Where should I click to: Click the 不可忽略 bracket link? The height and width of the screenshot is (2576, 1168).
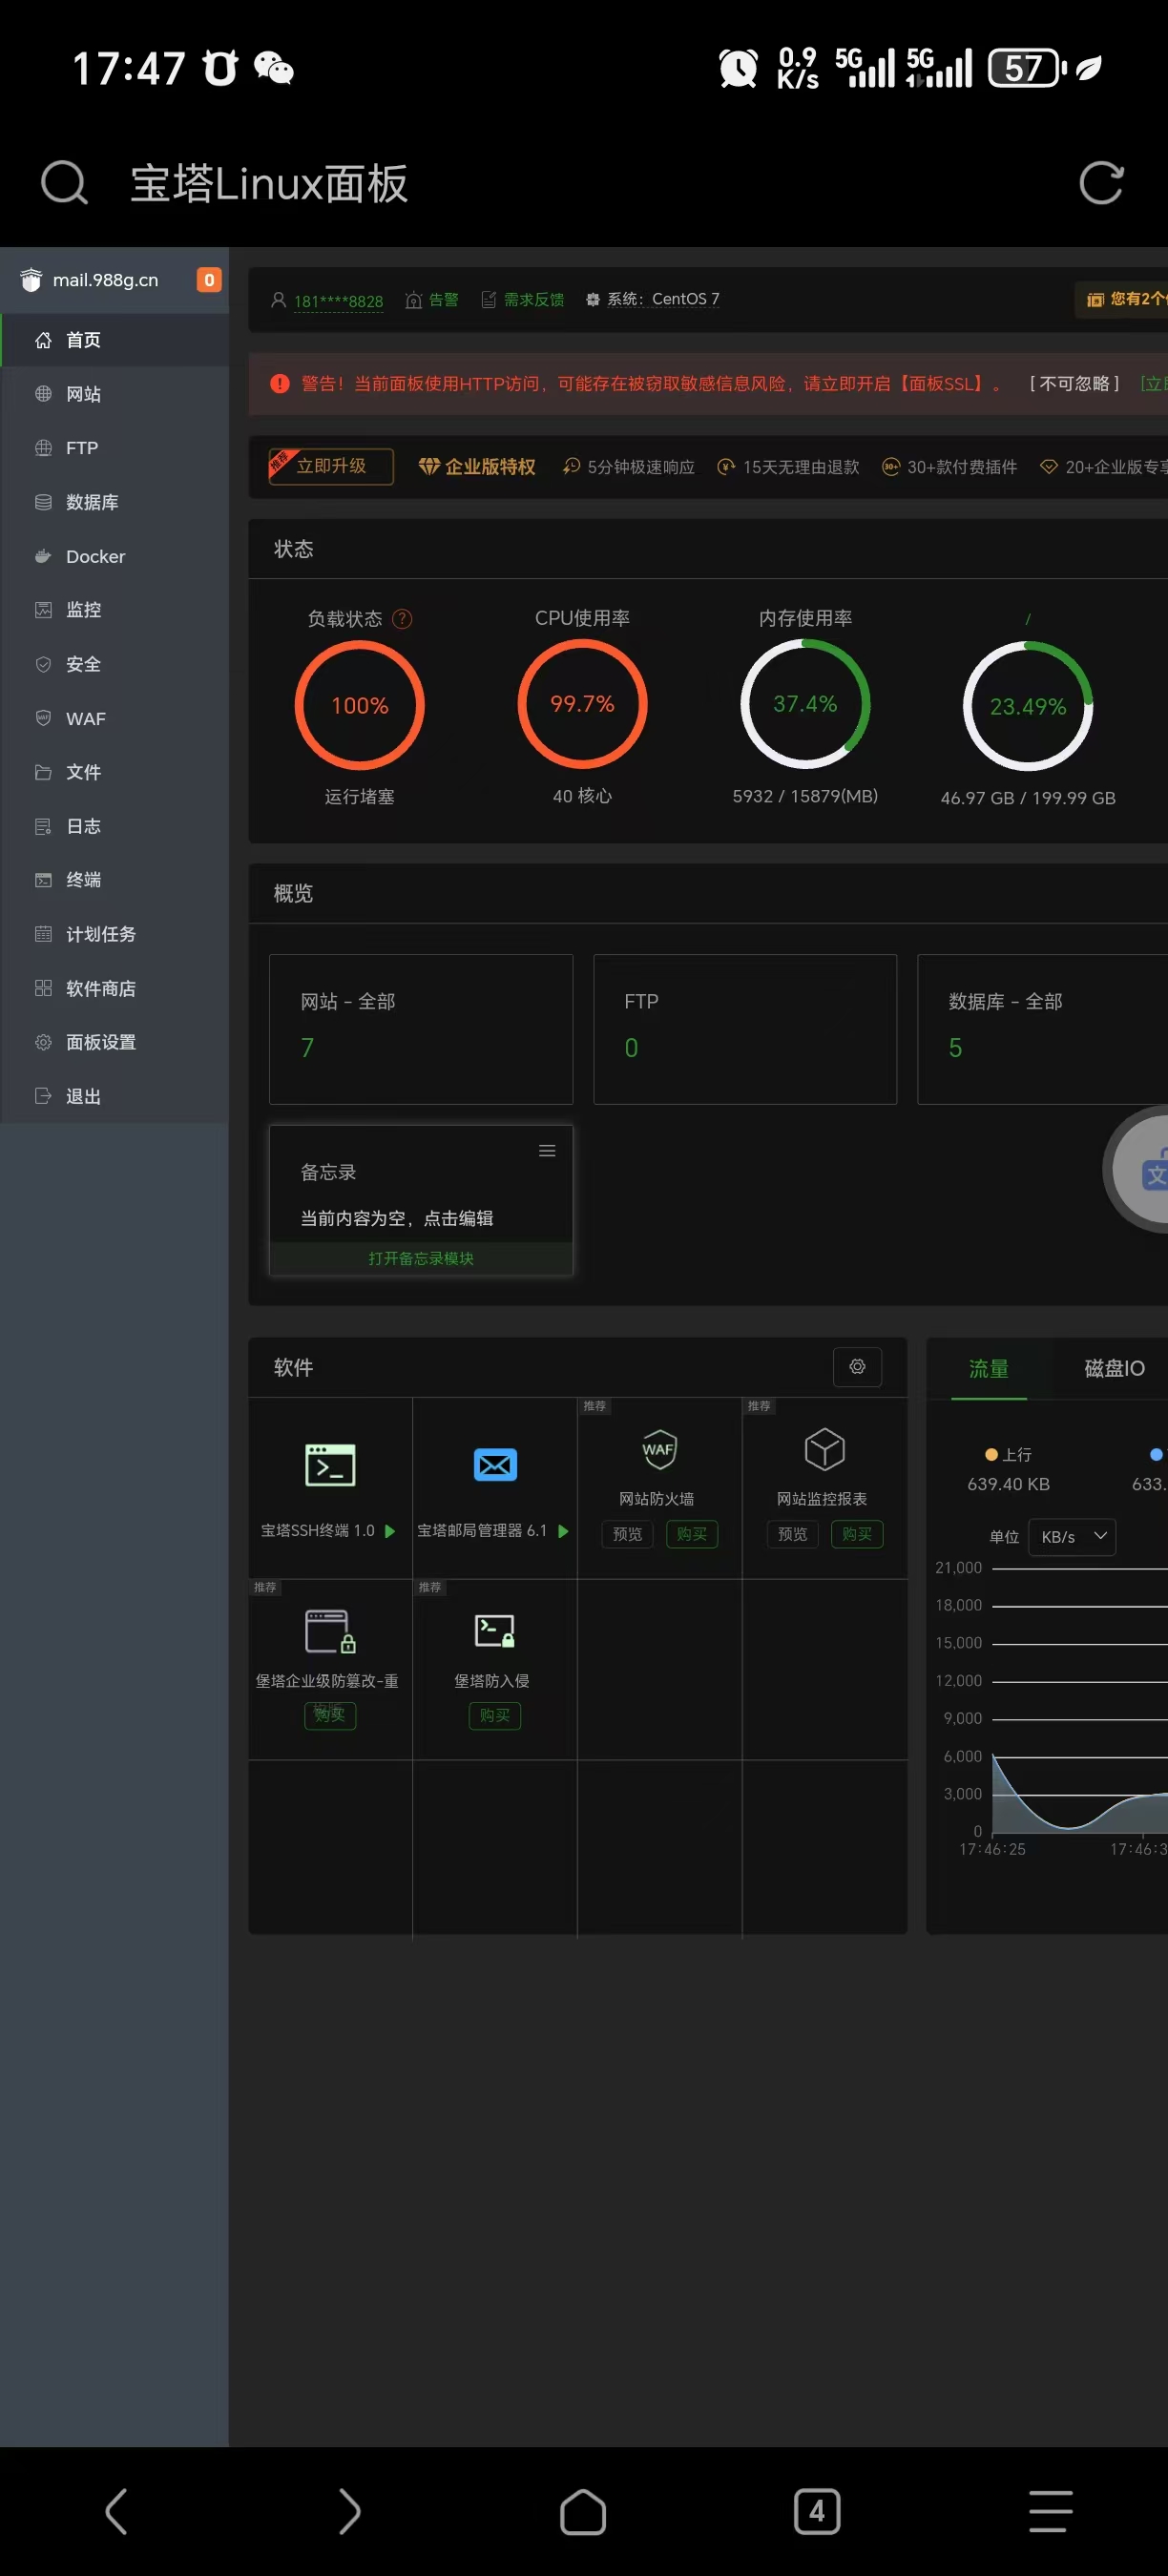tap(1074, 384)
